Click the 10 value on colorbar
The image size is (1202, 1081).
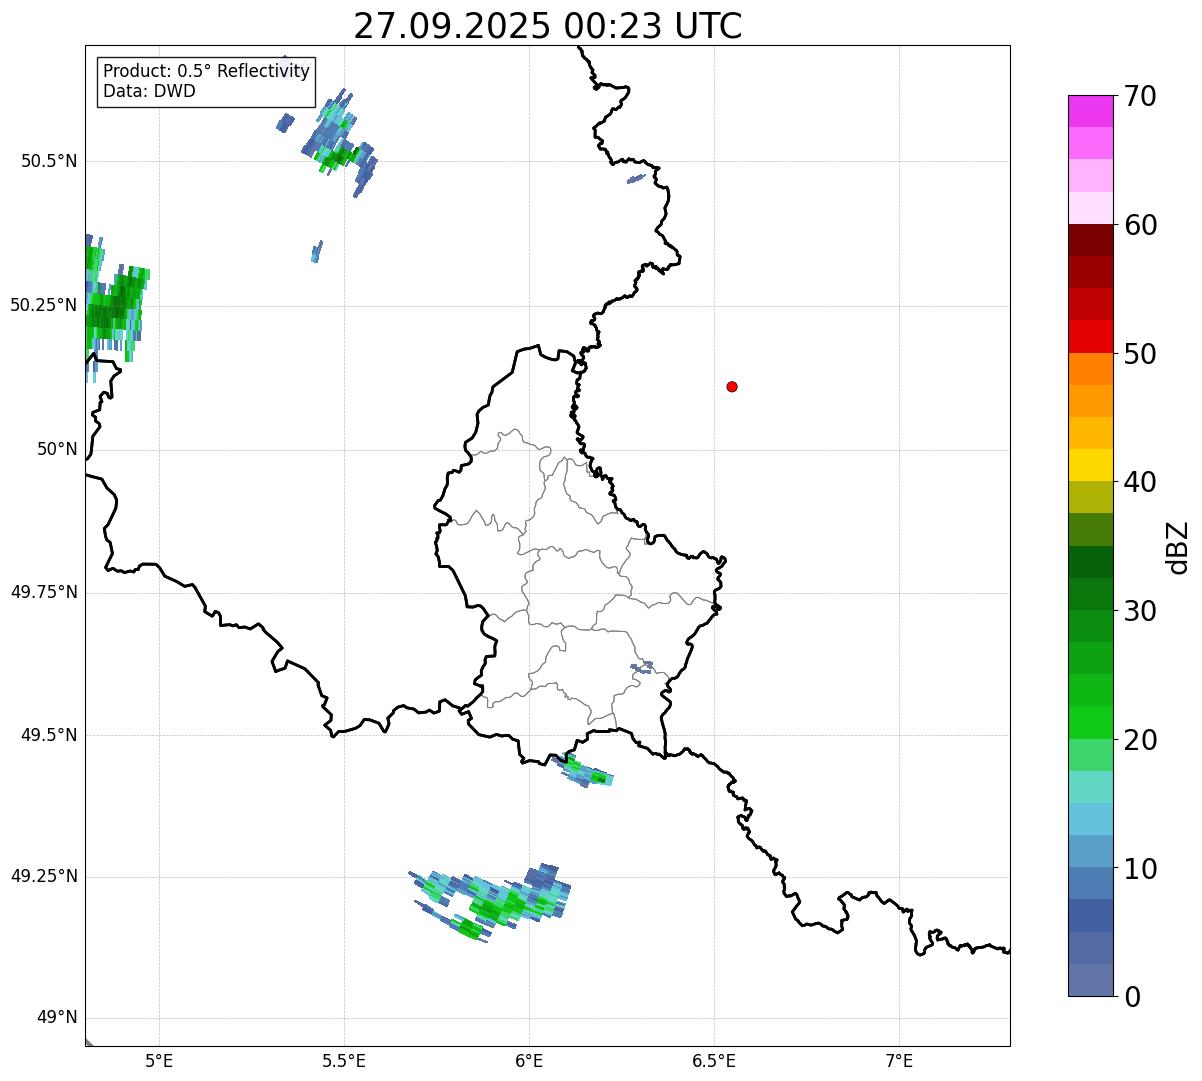pyautogui.click(x=1140, y=869)
